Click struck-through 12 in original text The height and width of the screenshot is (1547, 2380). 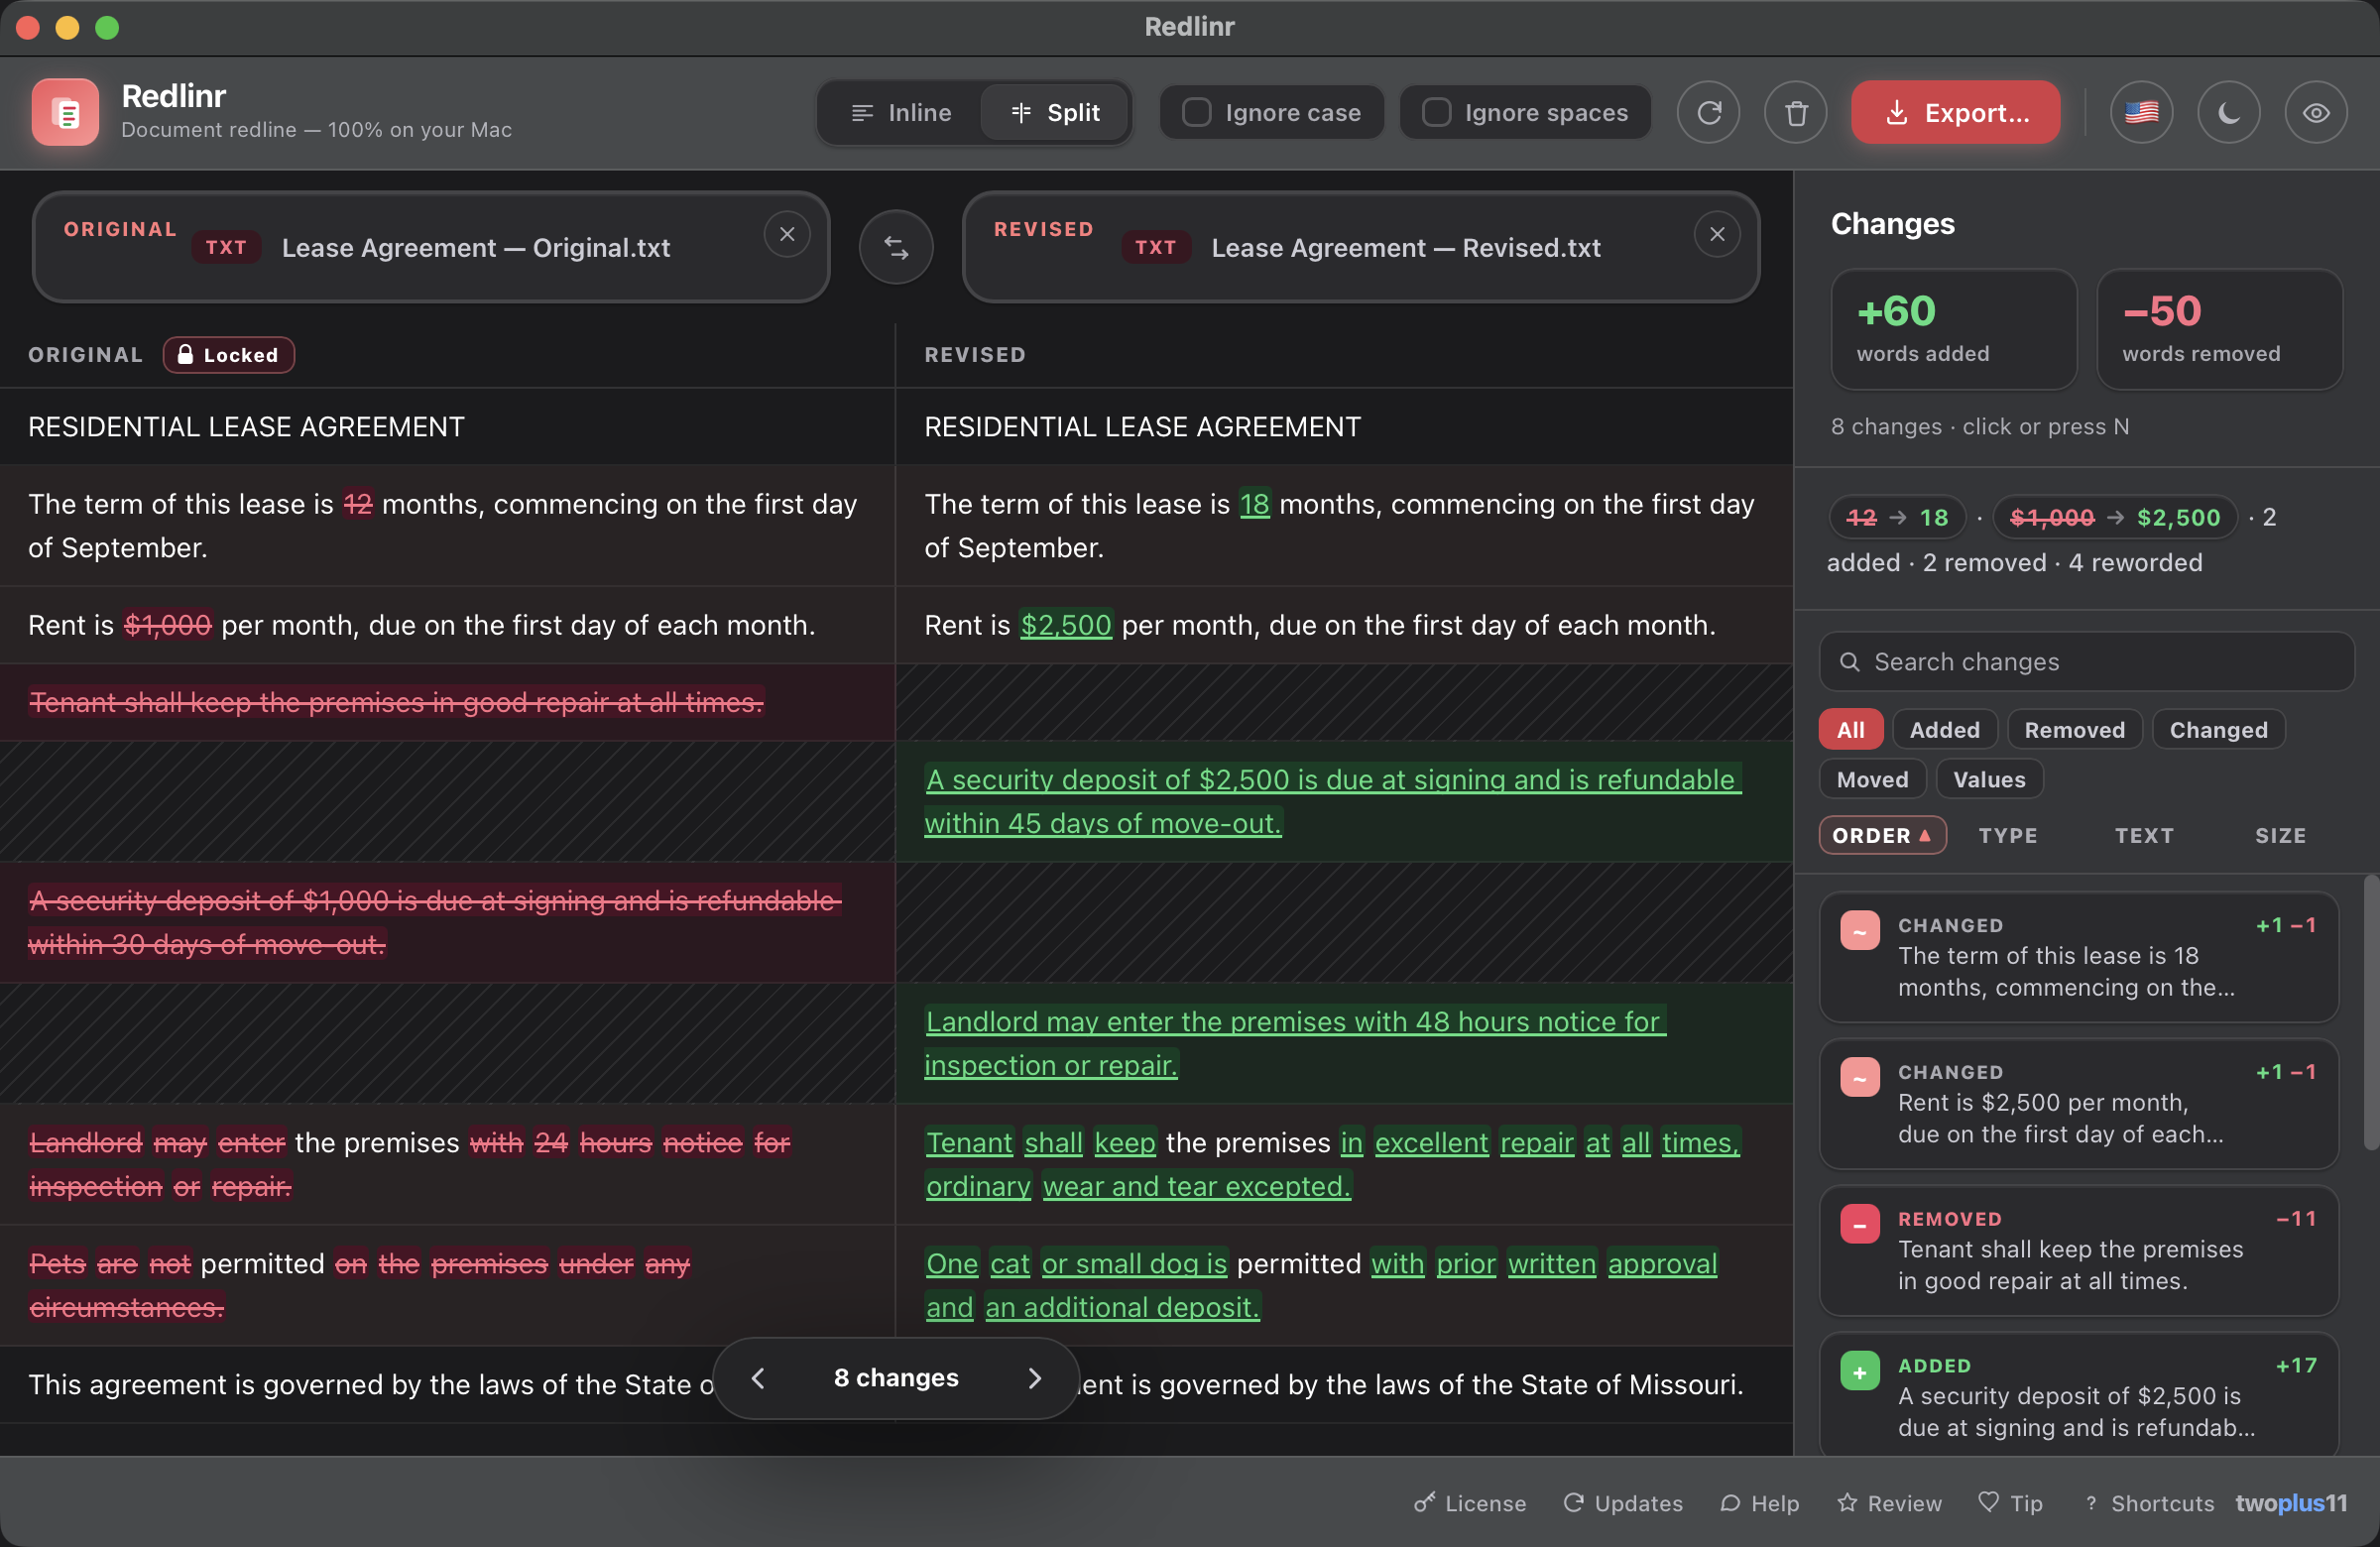pyautogui.click(x=358, y=504)
